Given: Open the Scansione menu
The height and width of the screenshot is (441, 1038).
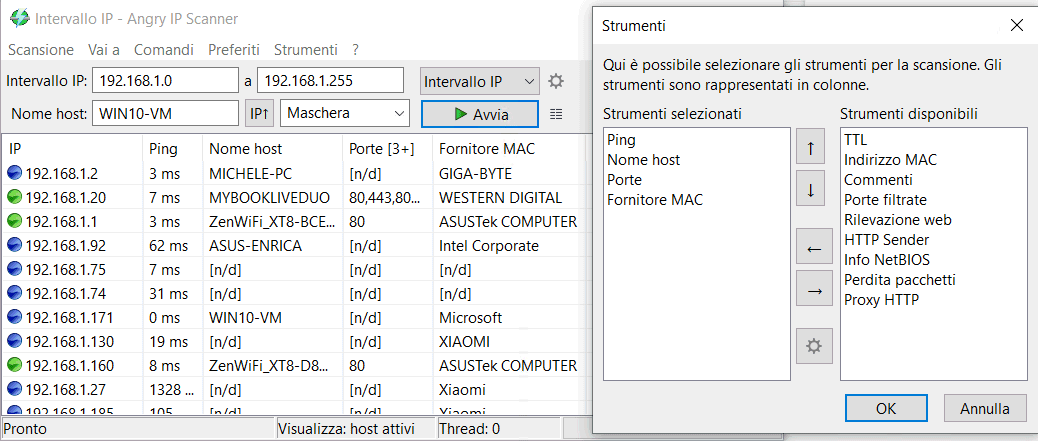Looking at the screenshot, I should [40, 50].
